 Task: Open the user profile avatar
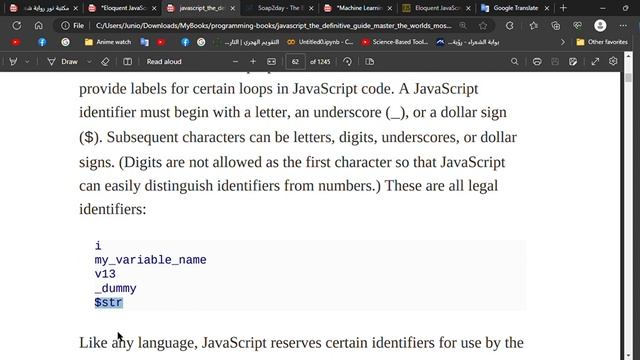[x=600, y=26]
